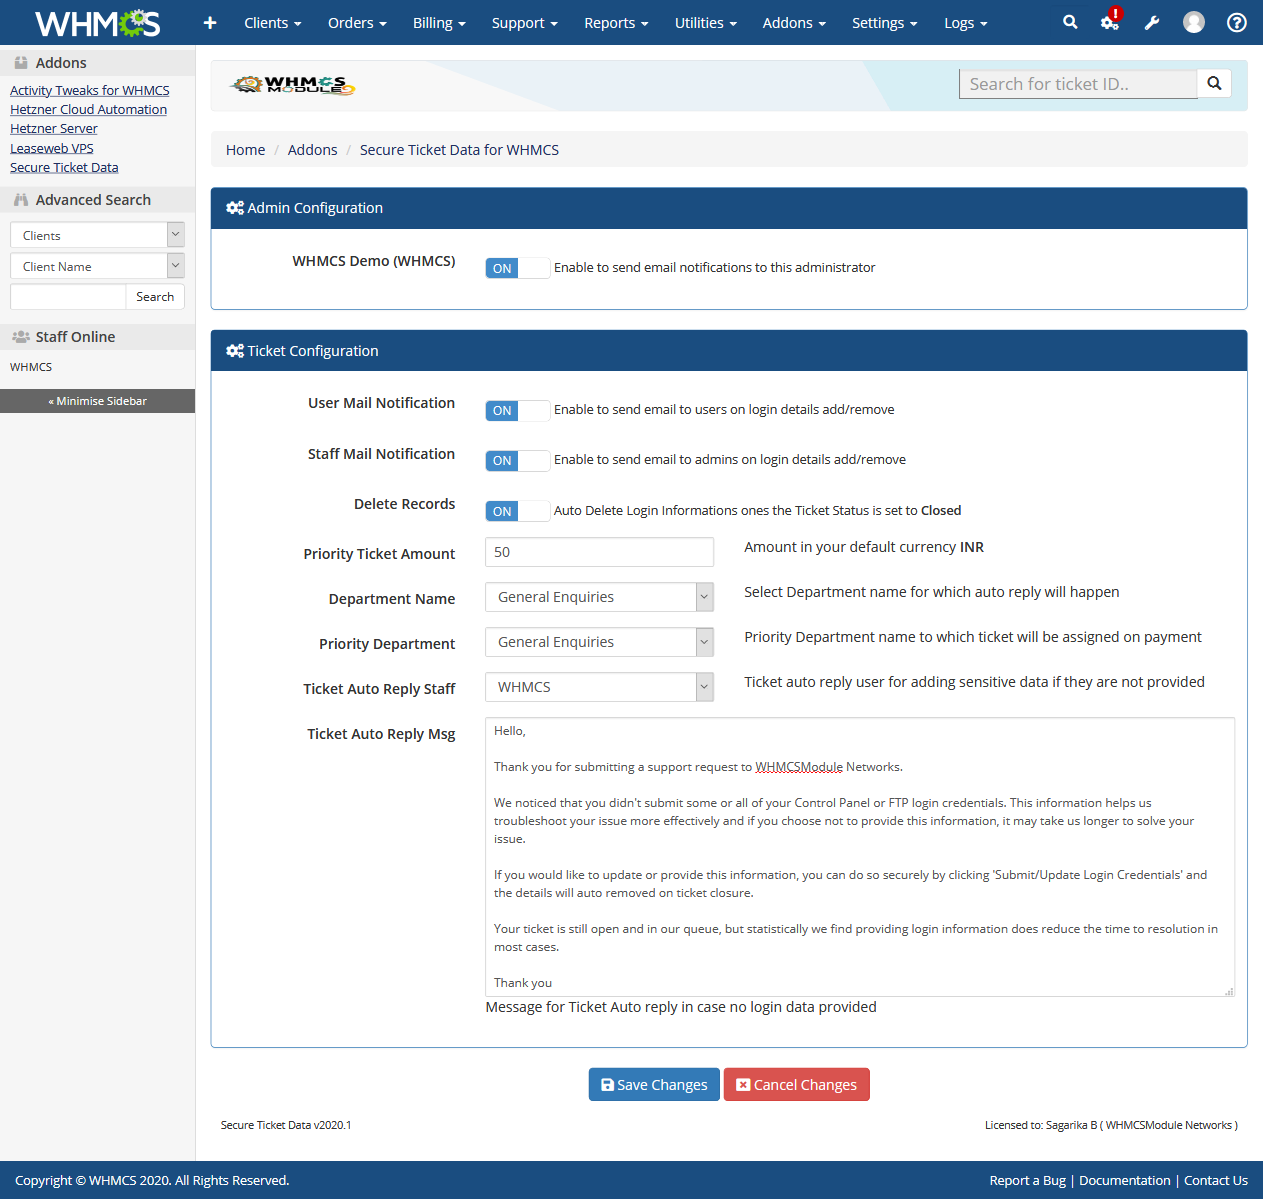Click Minimise Sidebar
Viewport: 1263px width, 1199px height.
(x=97, y=401)
